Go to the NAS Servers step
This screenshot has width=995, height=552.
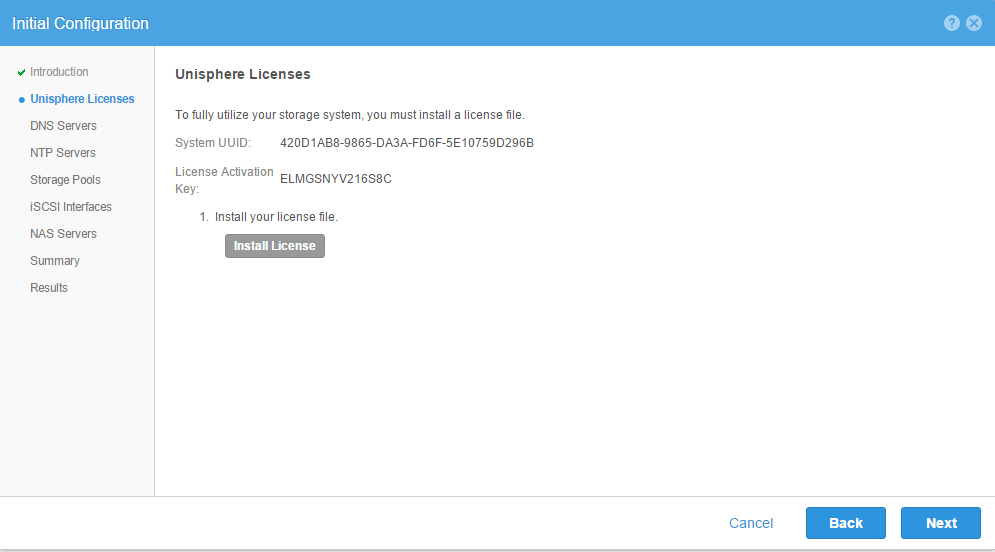click(x=63, y=233)
